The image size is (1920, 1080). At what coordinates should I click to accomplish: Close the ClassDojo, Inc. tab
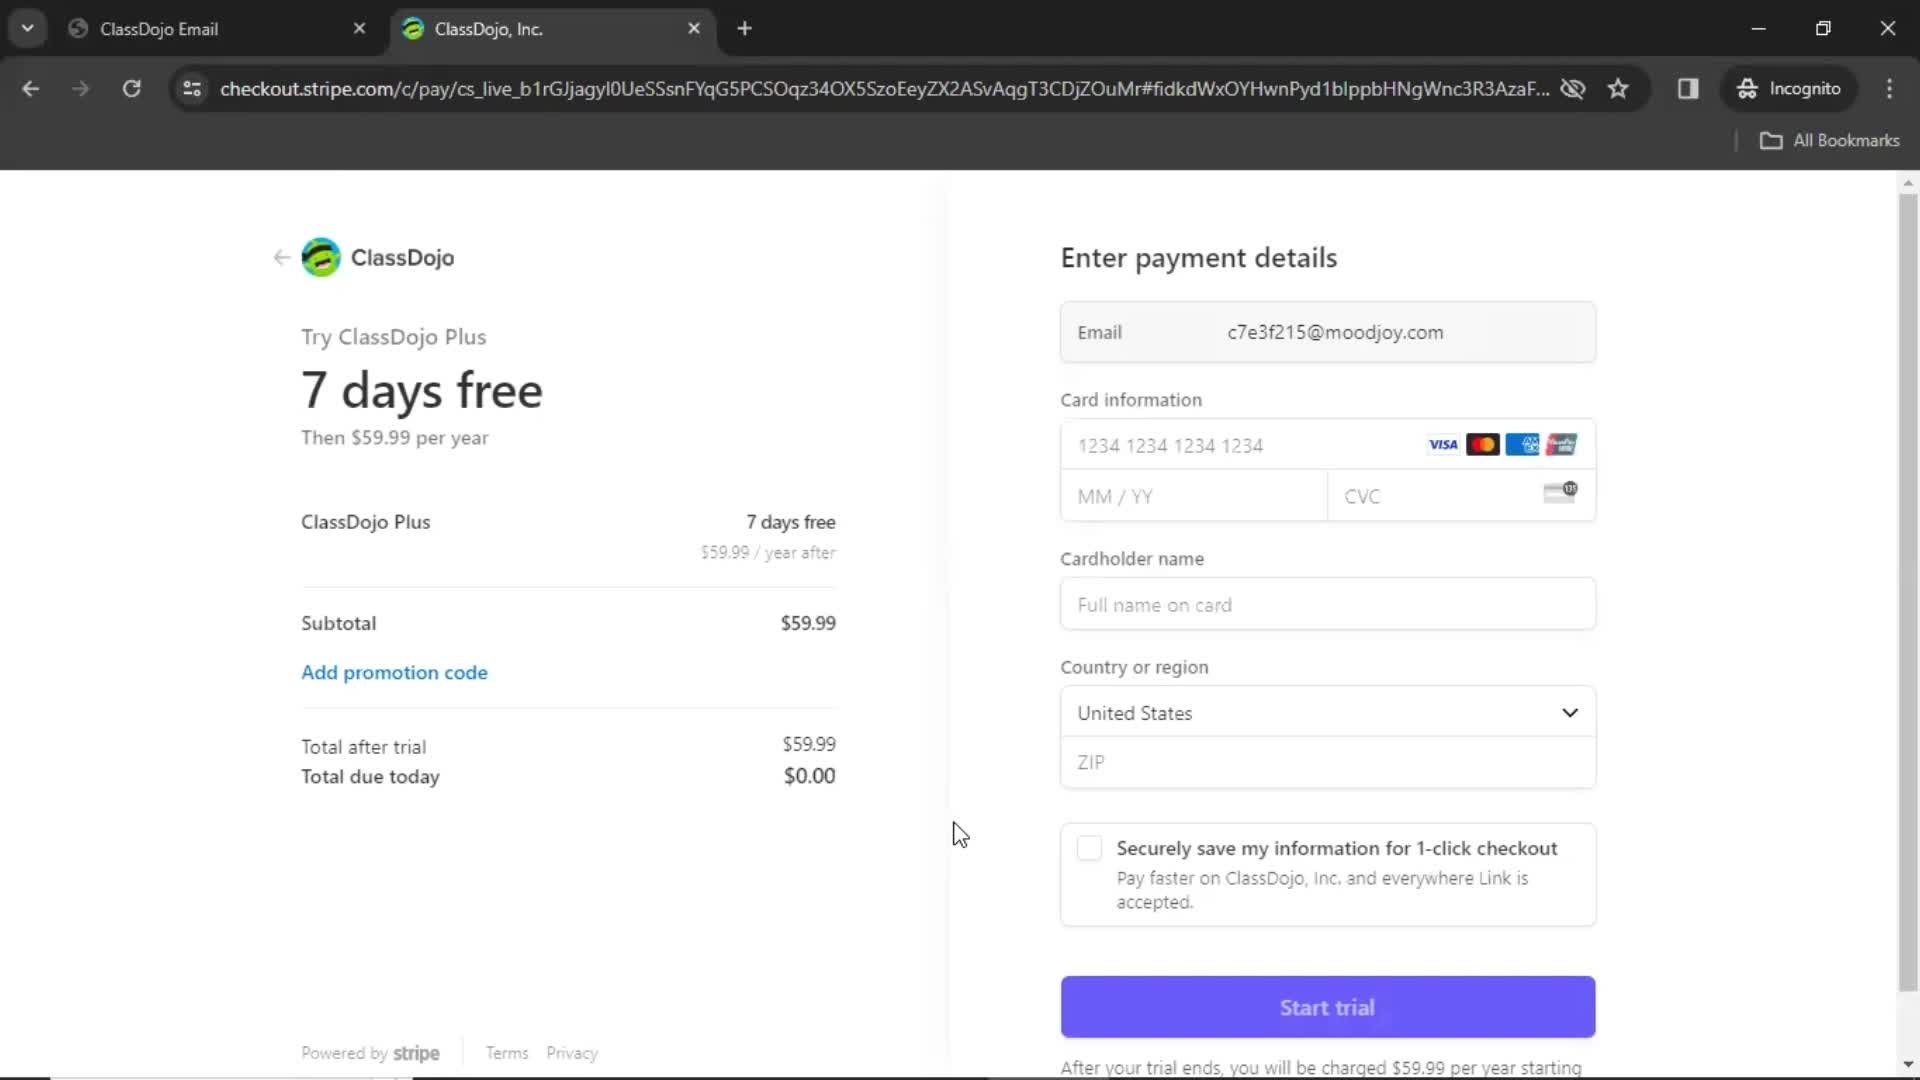pyautogui.click(x=694, y=29)
